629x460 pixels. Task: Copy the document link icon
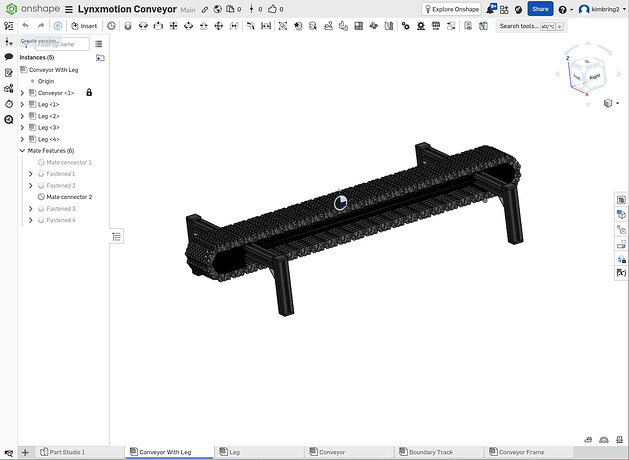tap(205, 9)
